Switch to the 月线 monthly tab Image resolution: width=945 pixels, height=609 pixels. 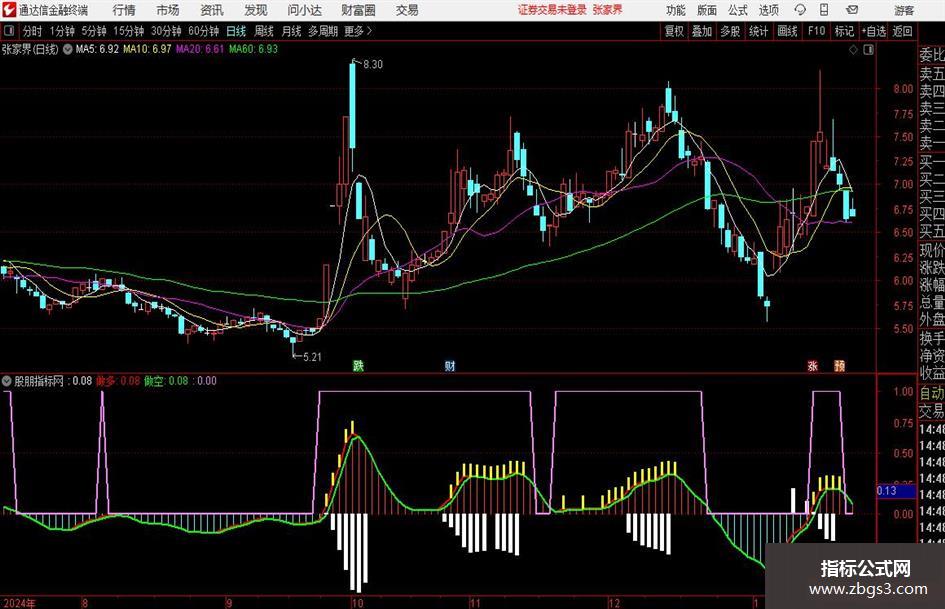click(292, 31)
